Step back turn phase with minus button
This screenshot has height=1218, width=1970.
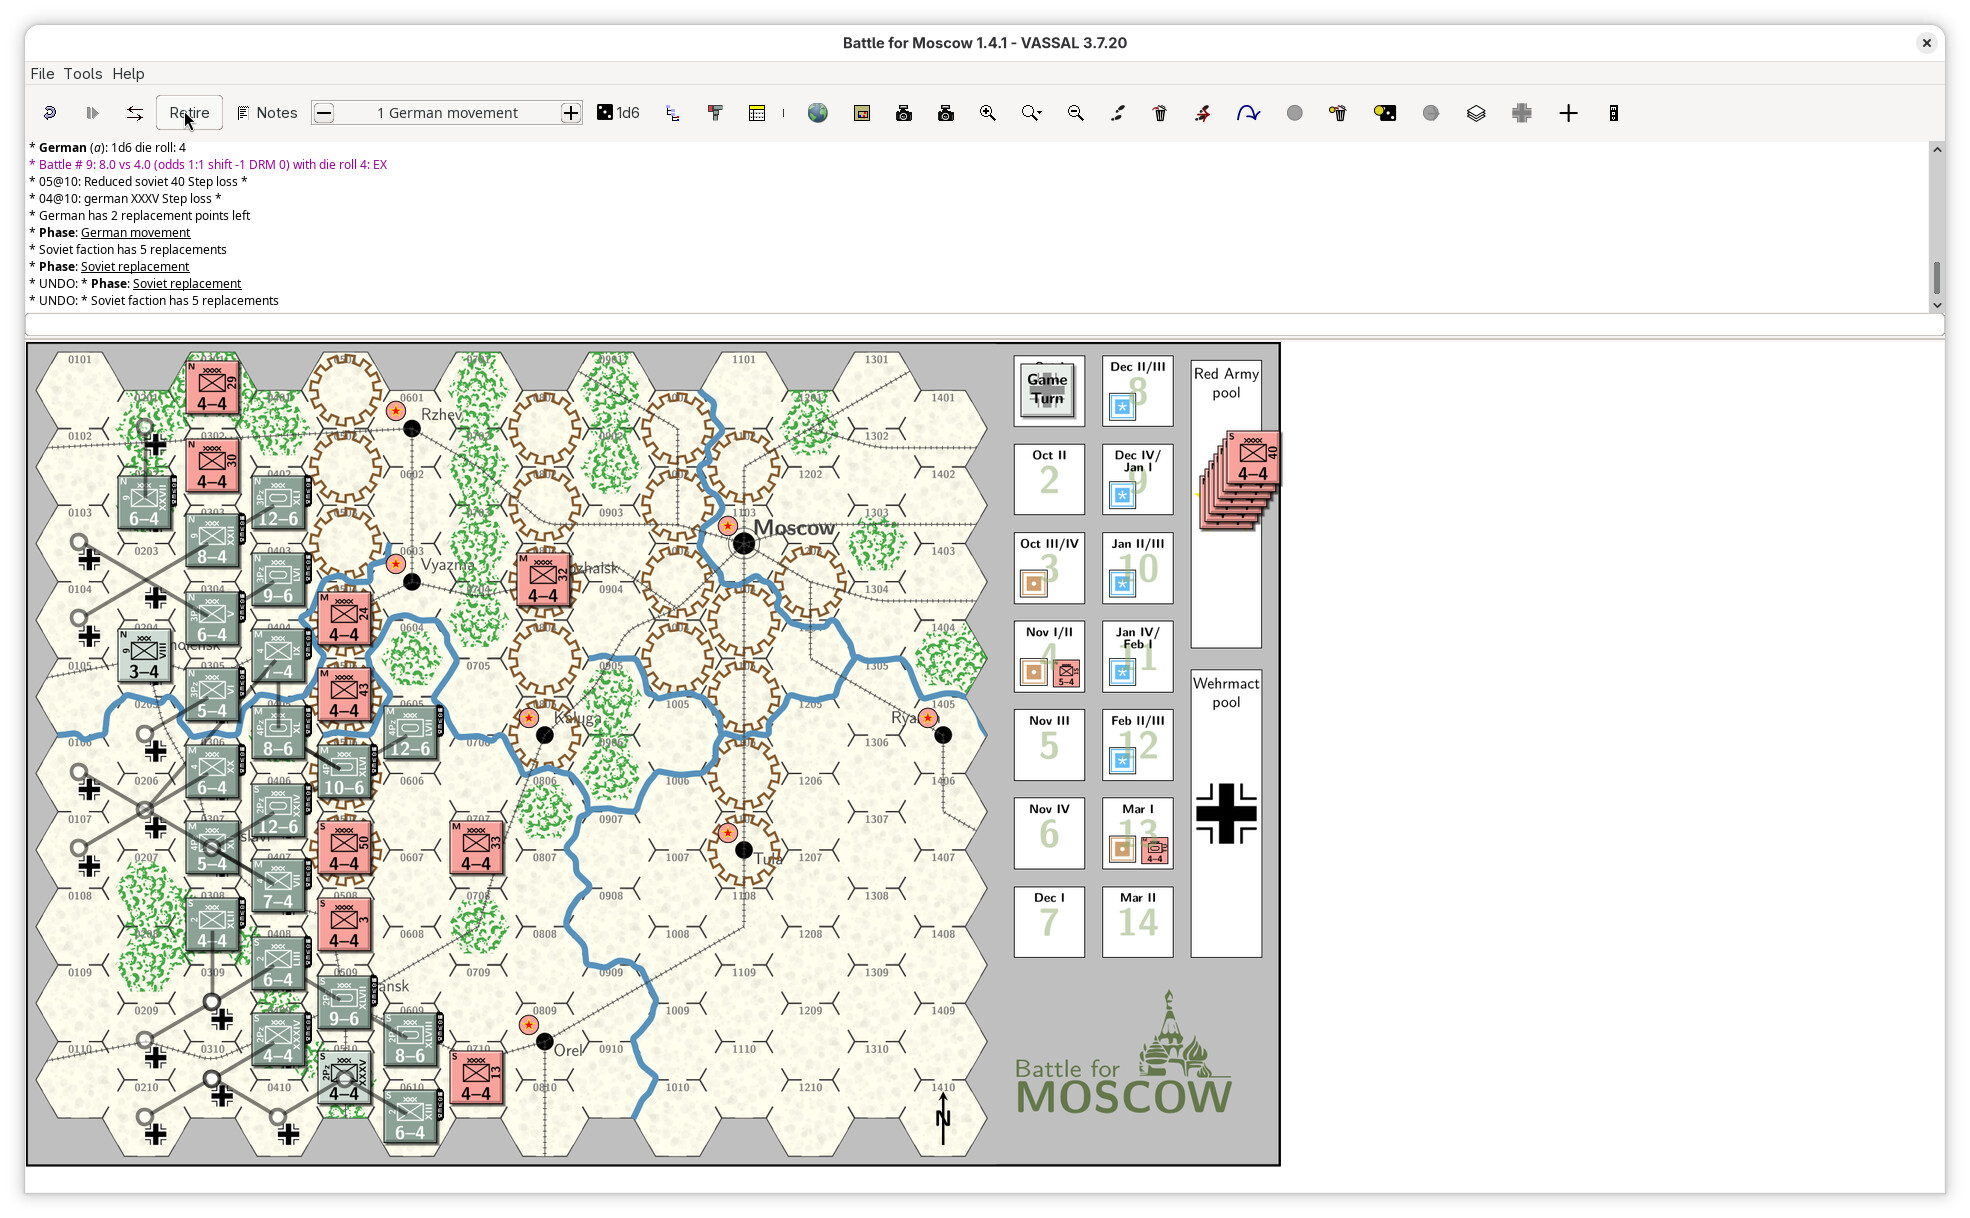click(324, 113)
